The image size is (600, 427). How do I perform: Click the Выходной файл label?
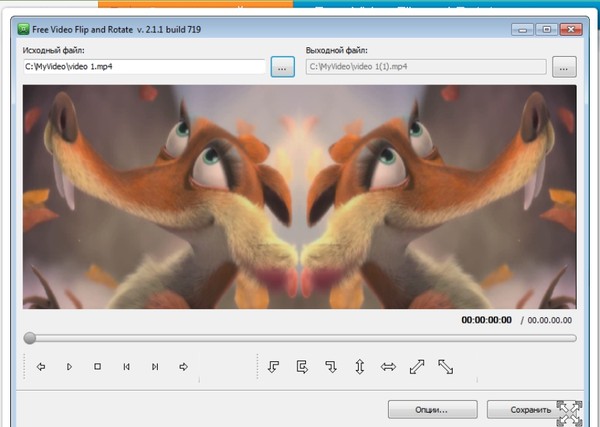pyautogui.click(x=336, y=50)
